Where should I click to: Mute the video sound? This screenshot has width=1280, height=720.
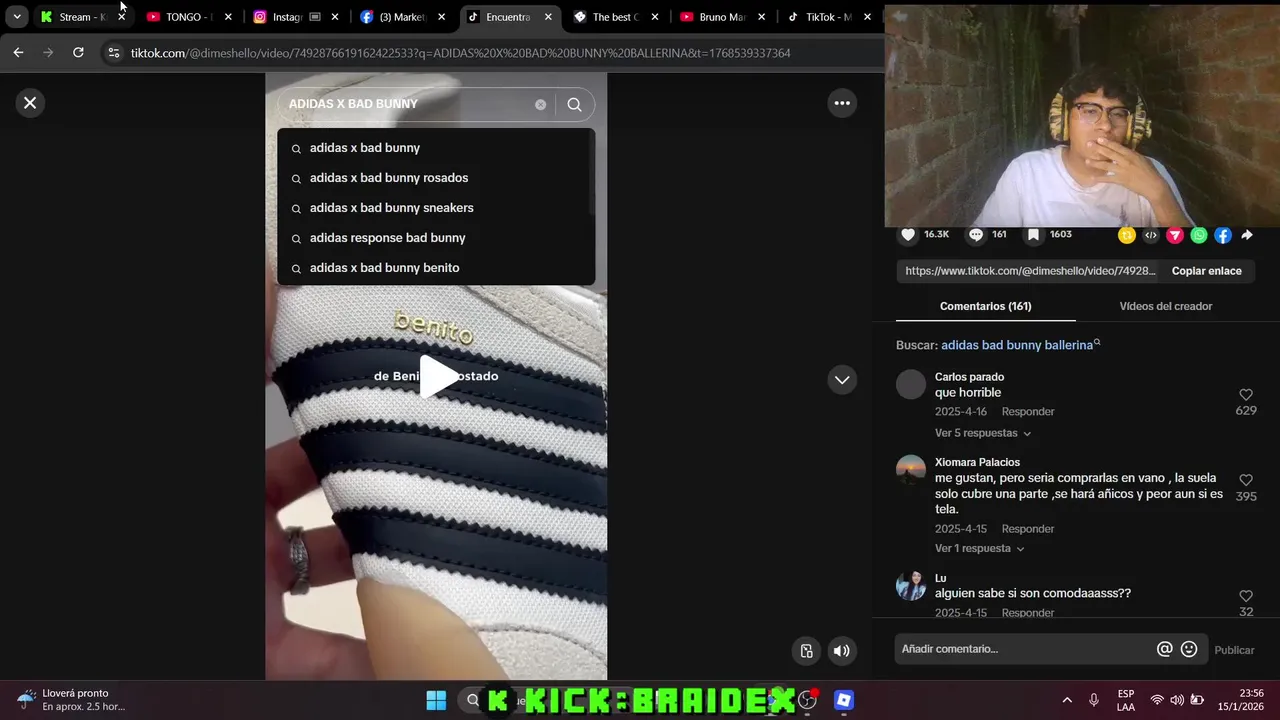[842, 651]
